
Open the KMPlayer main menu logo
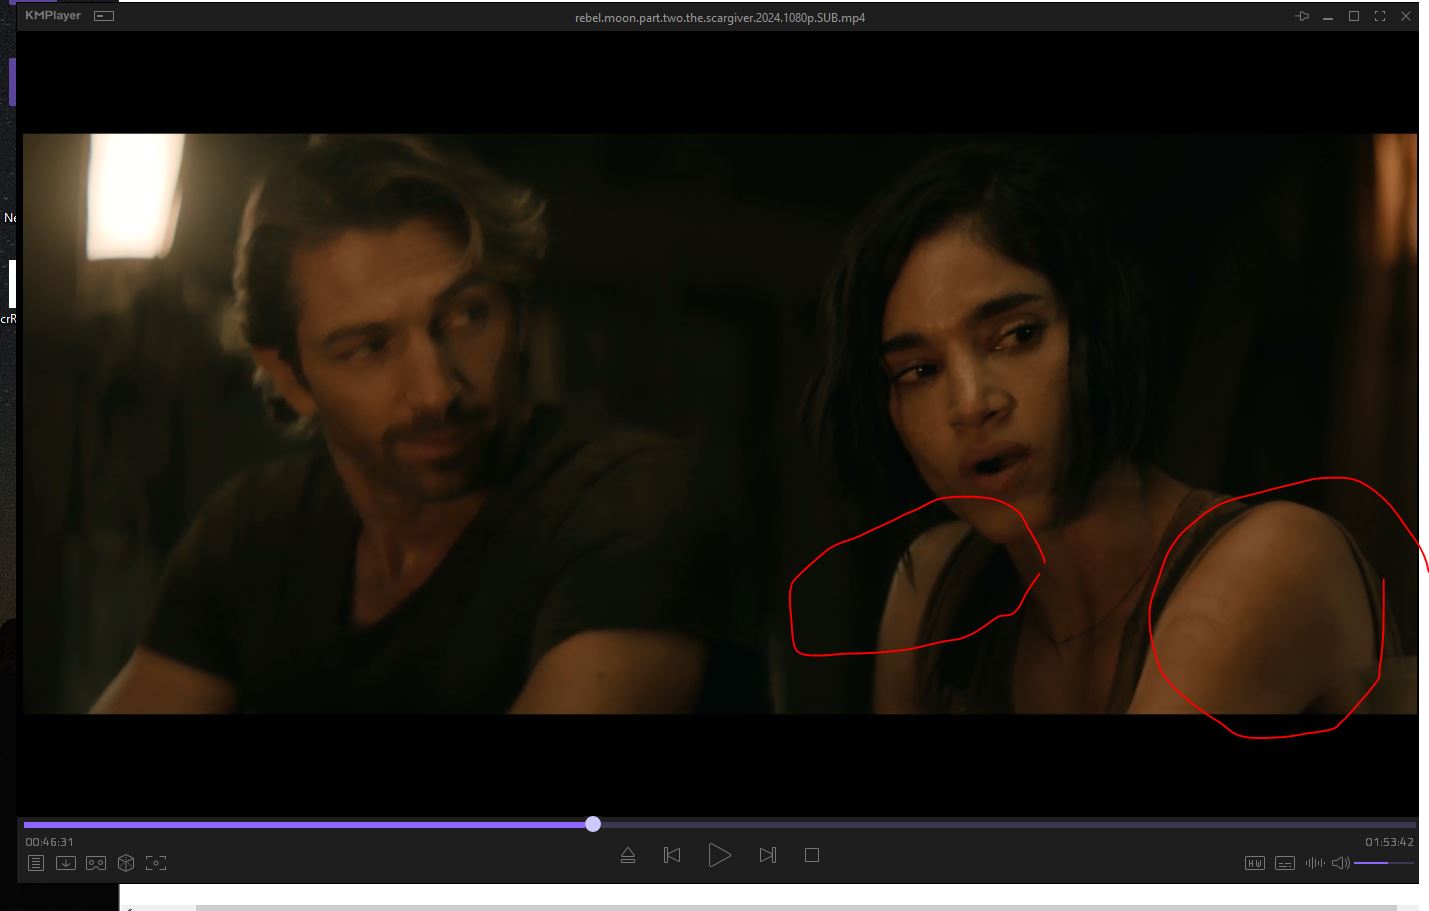53,16
